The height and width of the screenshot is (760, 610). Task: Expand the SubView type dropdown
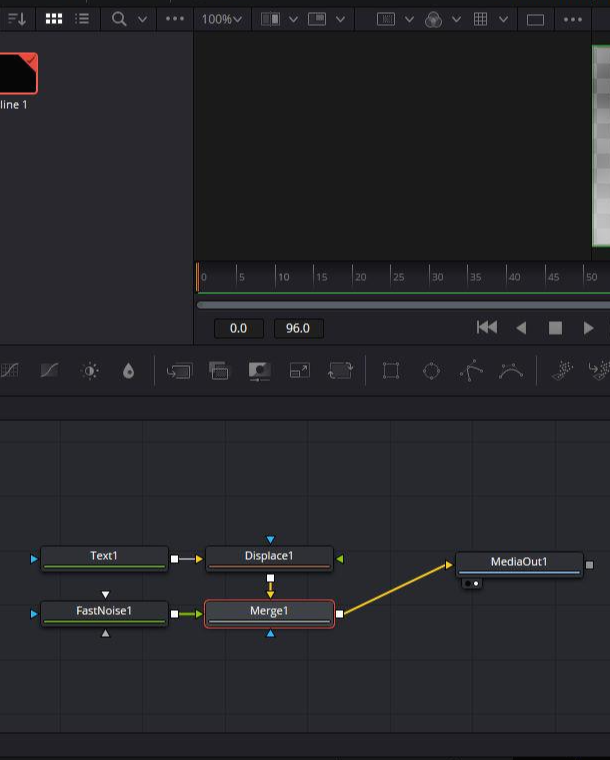point(341,19)
